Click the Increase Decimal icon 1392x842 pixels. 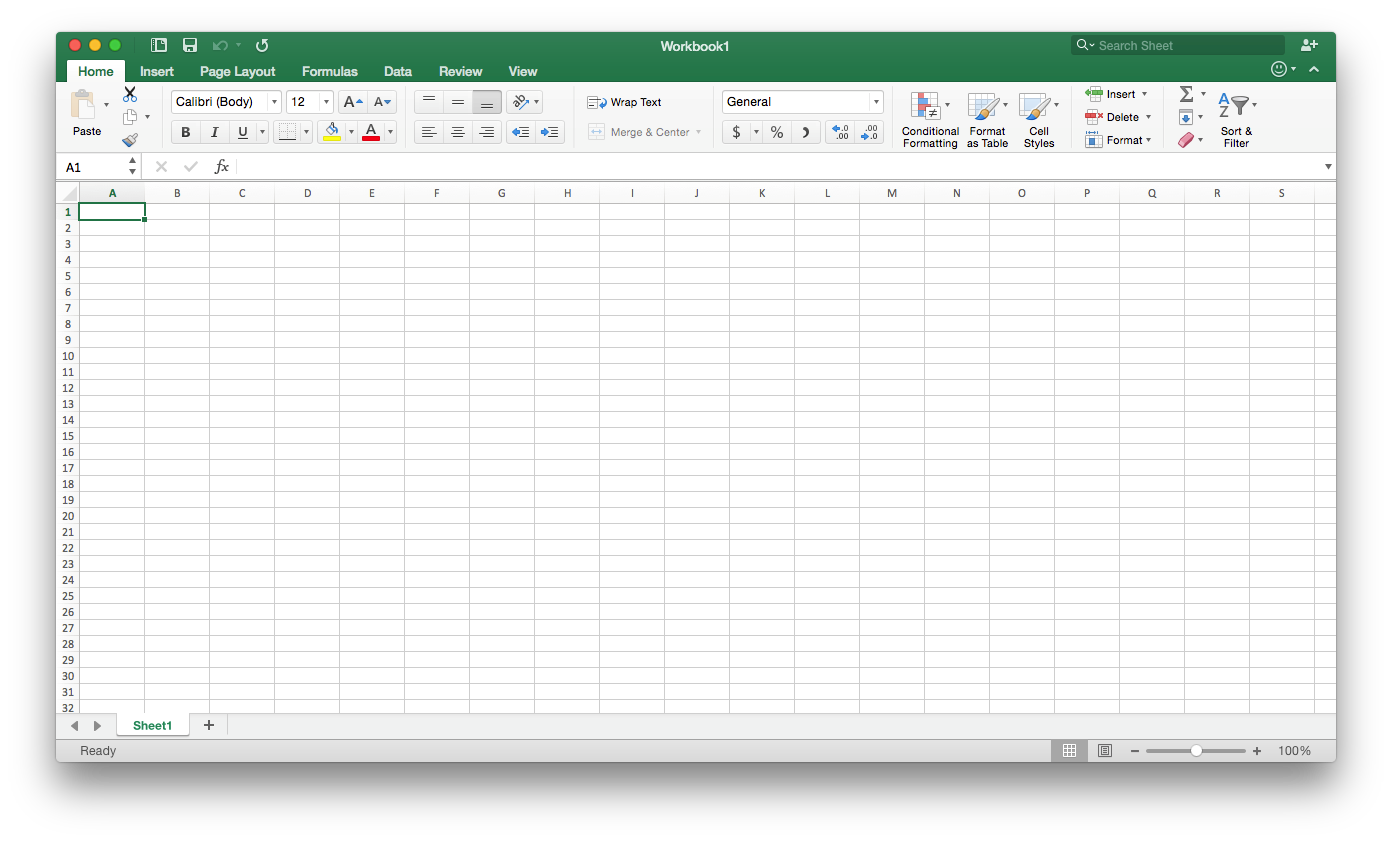pyautogui.click(x=840, y=132)
